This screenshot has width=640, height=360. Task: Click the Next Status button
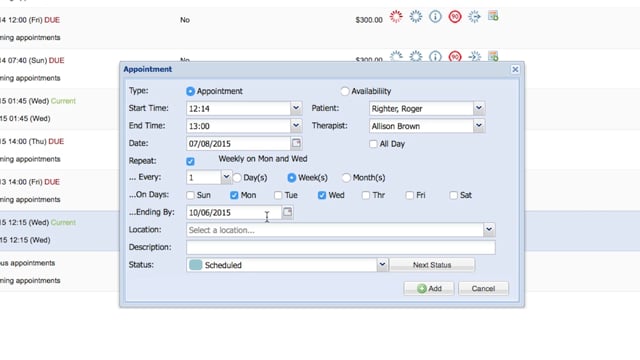pyautogui.click(x=432, y=265)
